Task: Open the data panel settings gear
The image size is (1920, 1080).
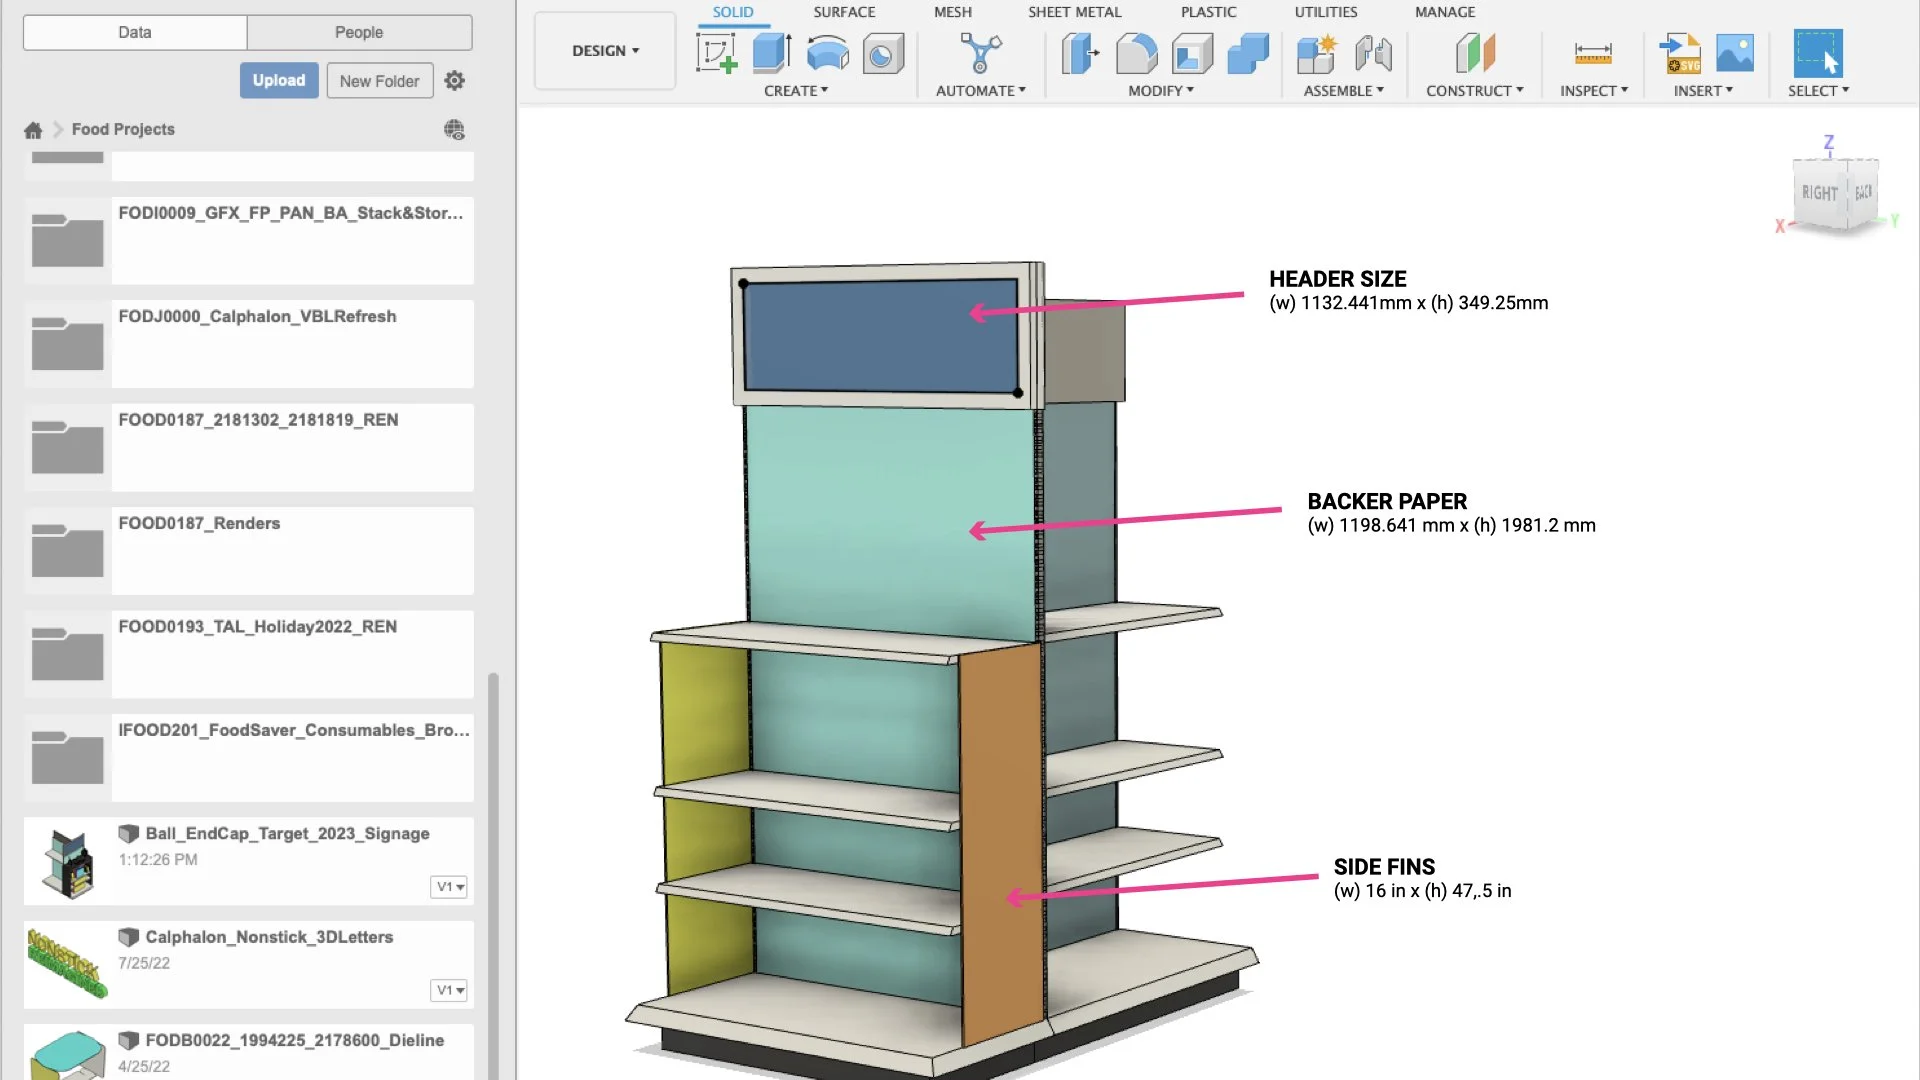Action: click(455, 81)
